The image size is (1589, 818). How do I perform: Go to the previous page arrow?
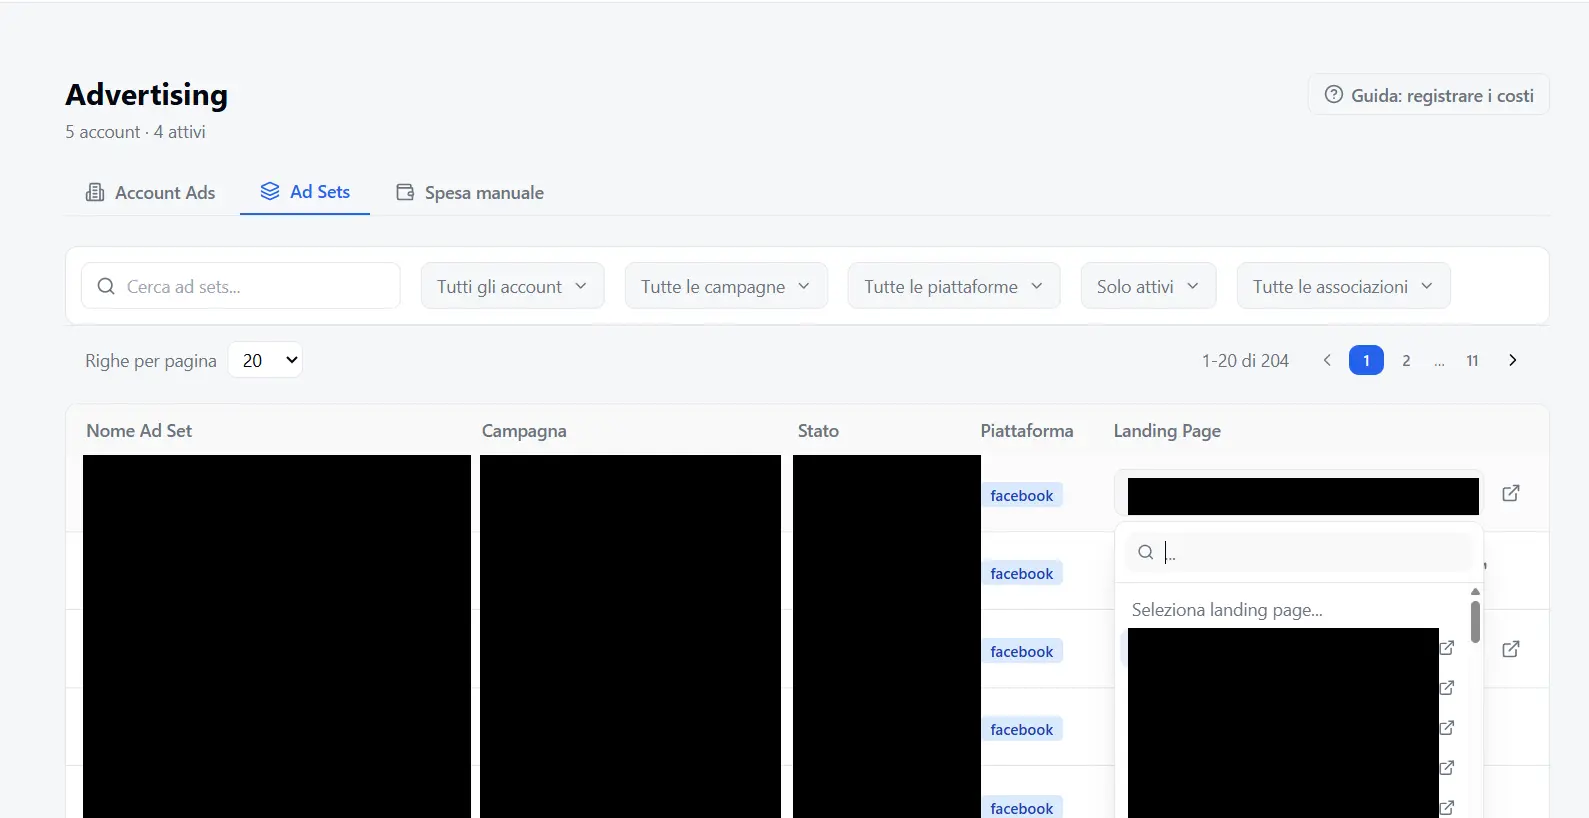pos(1327,360)
